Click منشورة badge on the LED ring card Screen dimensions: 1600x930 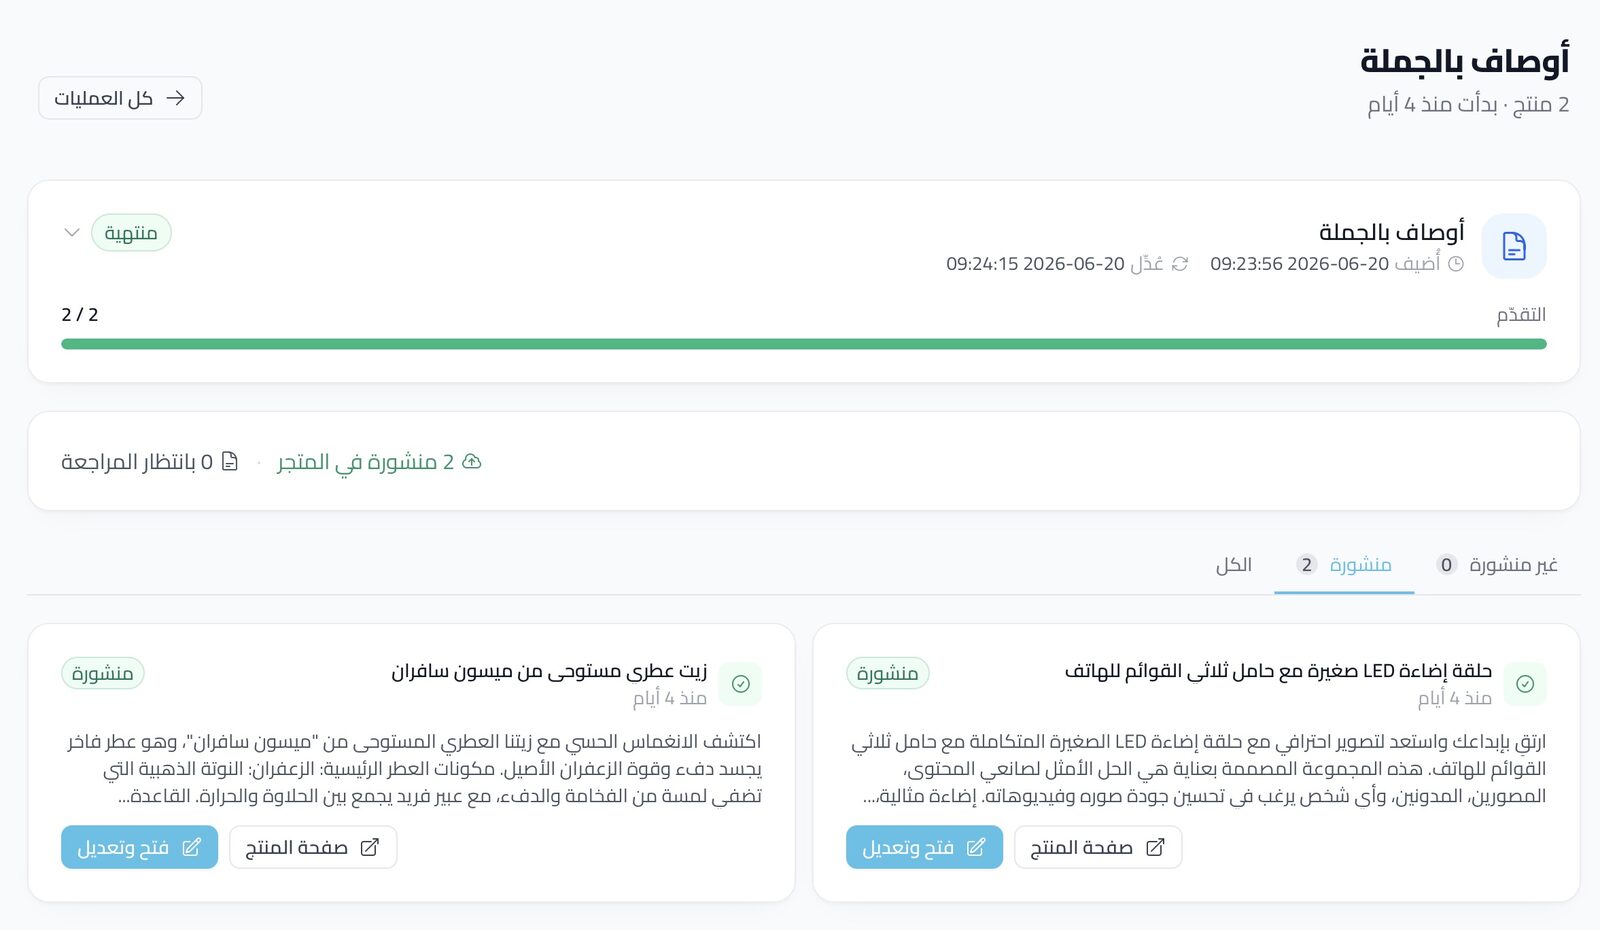(x=887, y=673)
